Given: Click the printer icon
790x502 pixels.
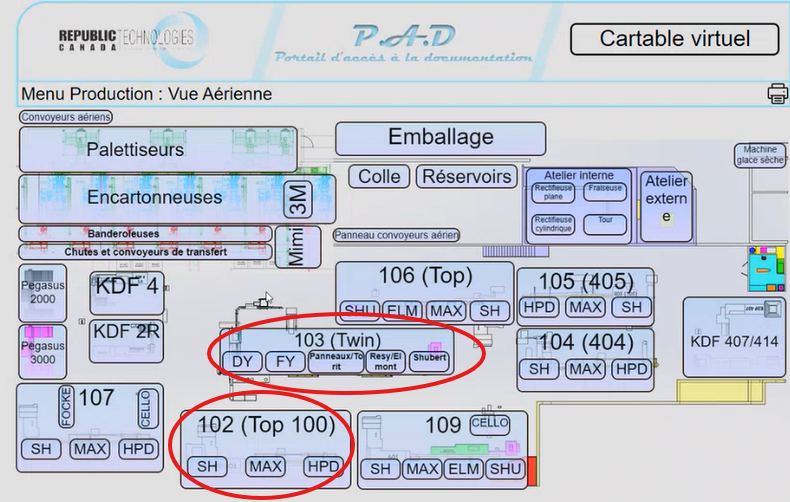Looking at the screenshot, I should (777, 94).
